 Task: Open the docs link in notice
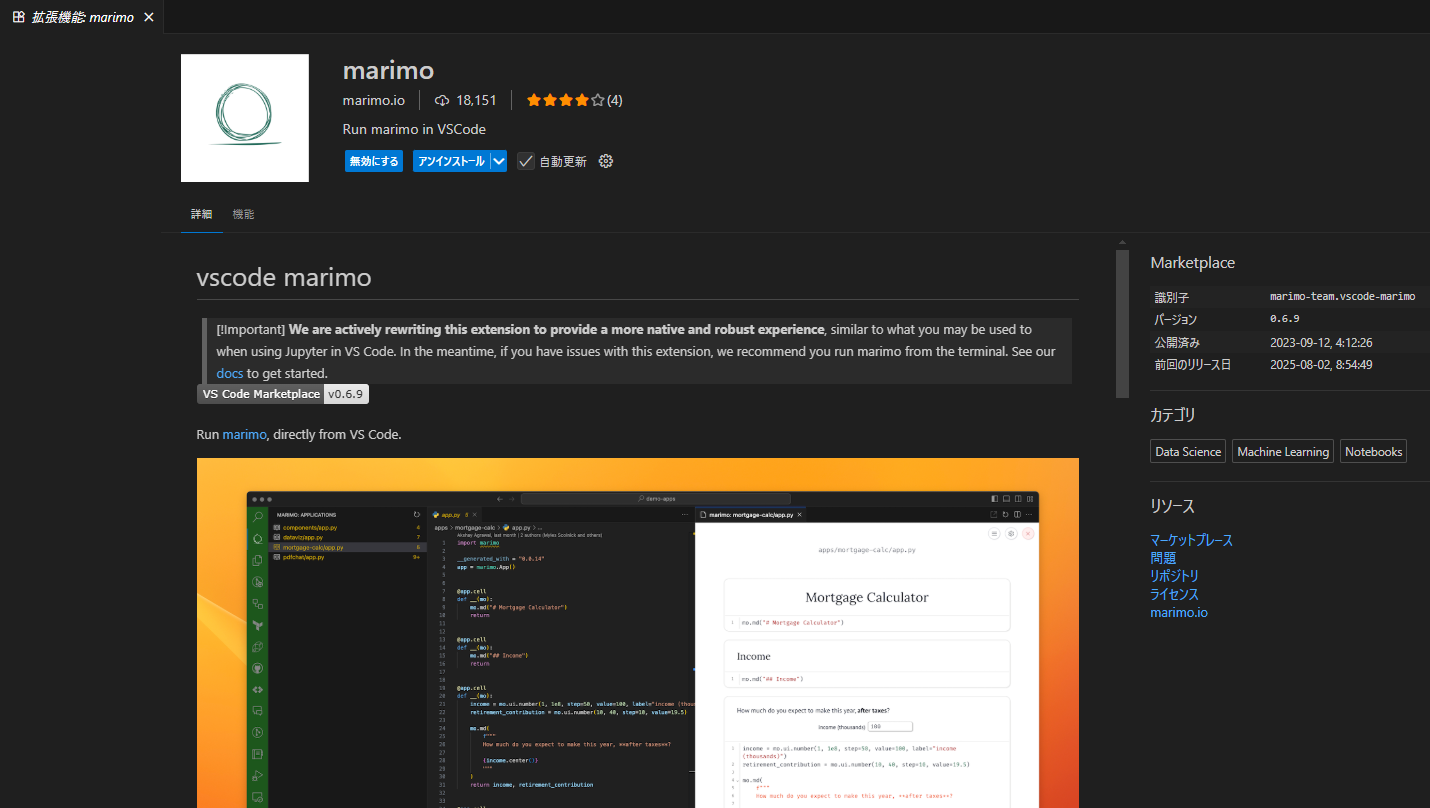(x=230, y=373)
